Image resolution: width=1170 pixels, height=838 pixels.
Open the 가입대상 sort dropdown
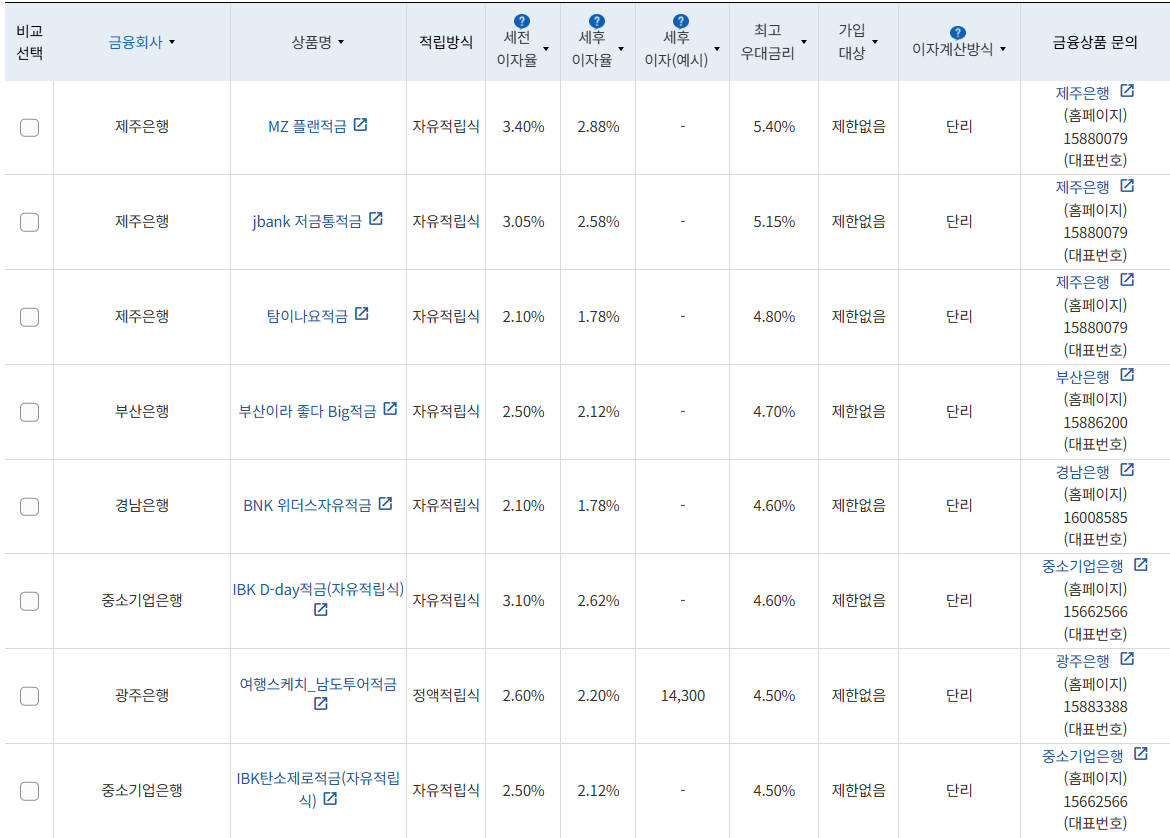coord(877,40)
